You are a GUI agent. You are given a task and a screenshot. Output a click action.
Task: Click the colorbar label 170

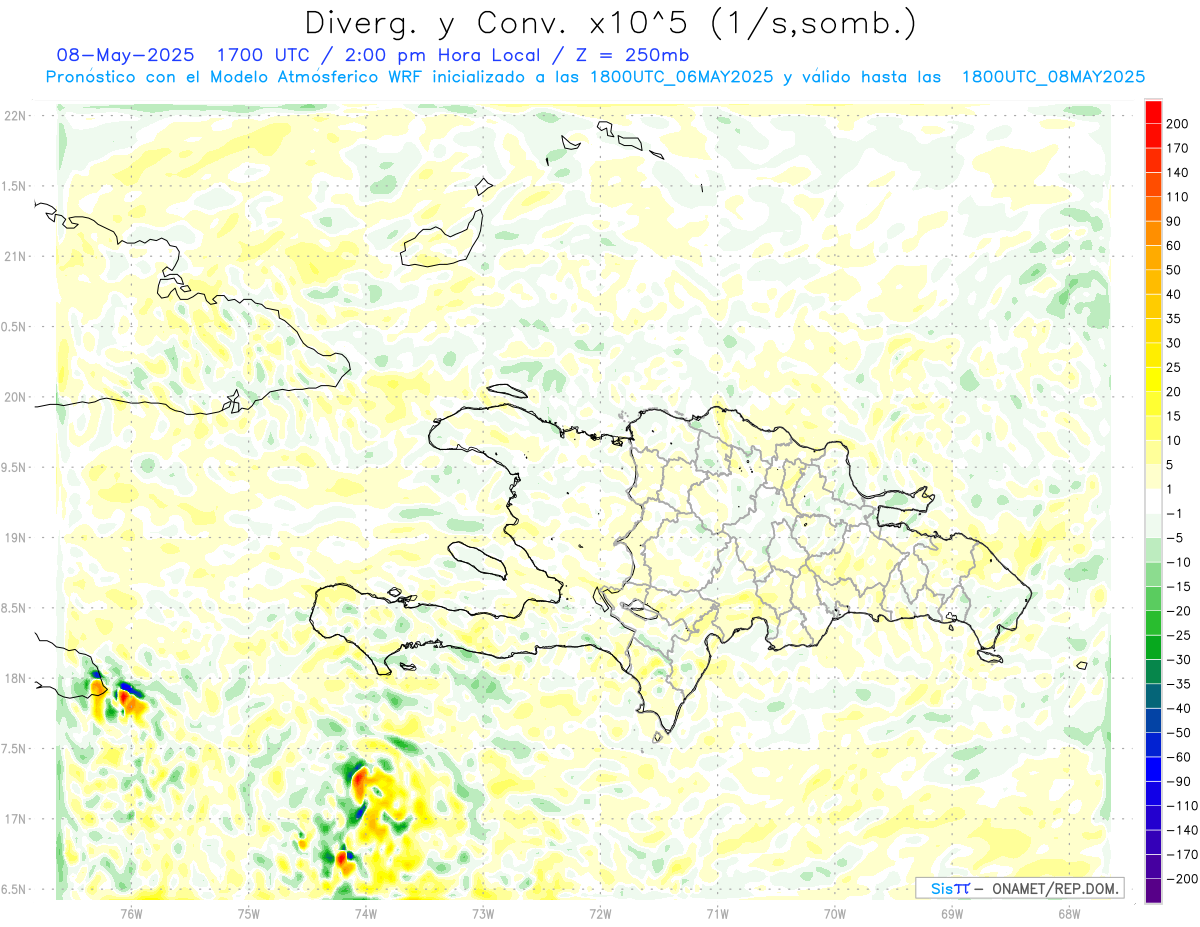coord(1177,148)
